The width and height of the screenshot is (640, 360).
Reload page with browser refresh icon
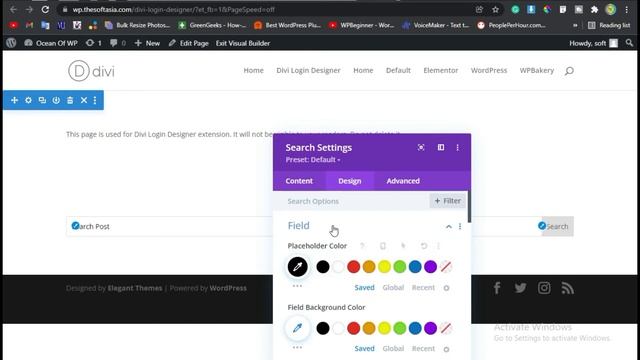click(45, 9)
